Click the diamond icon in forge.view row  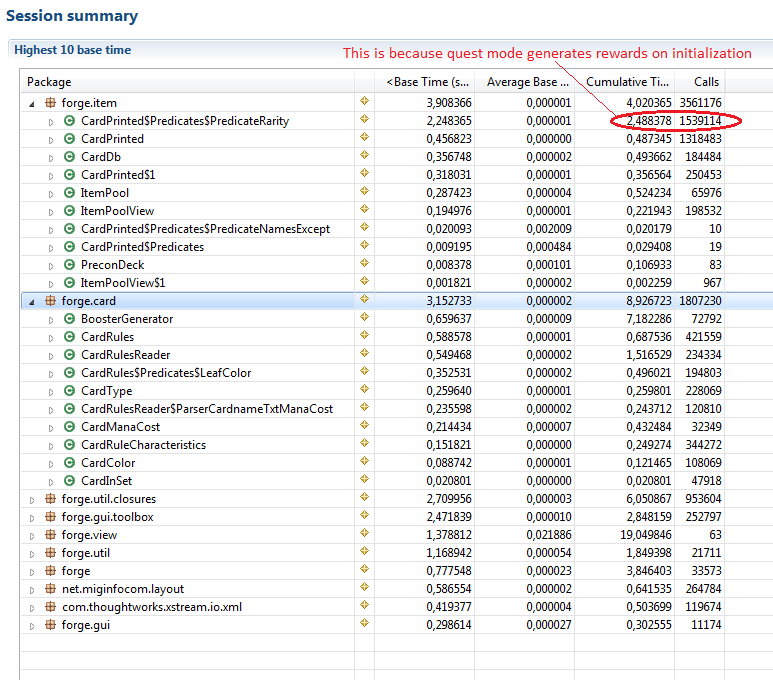coord(364,534)
